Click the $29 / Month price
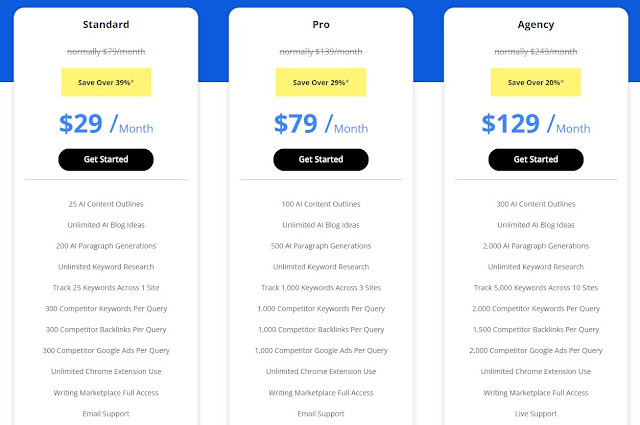 coord(106,124)
